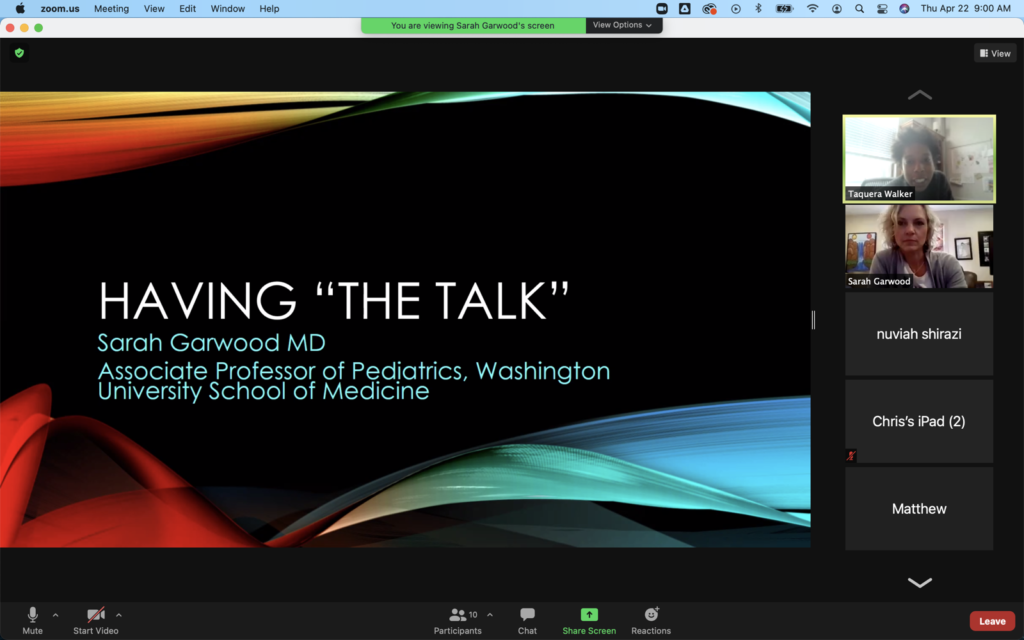Open the Chat panel
The height and width of the screenshot is (640, 1024).
(x=527, y=619)
